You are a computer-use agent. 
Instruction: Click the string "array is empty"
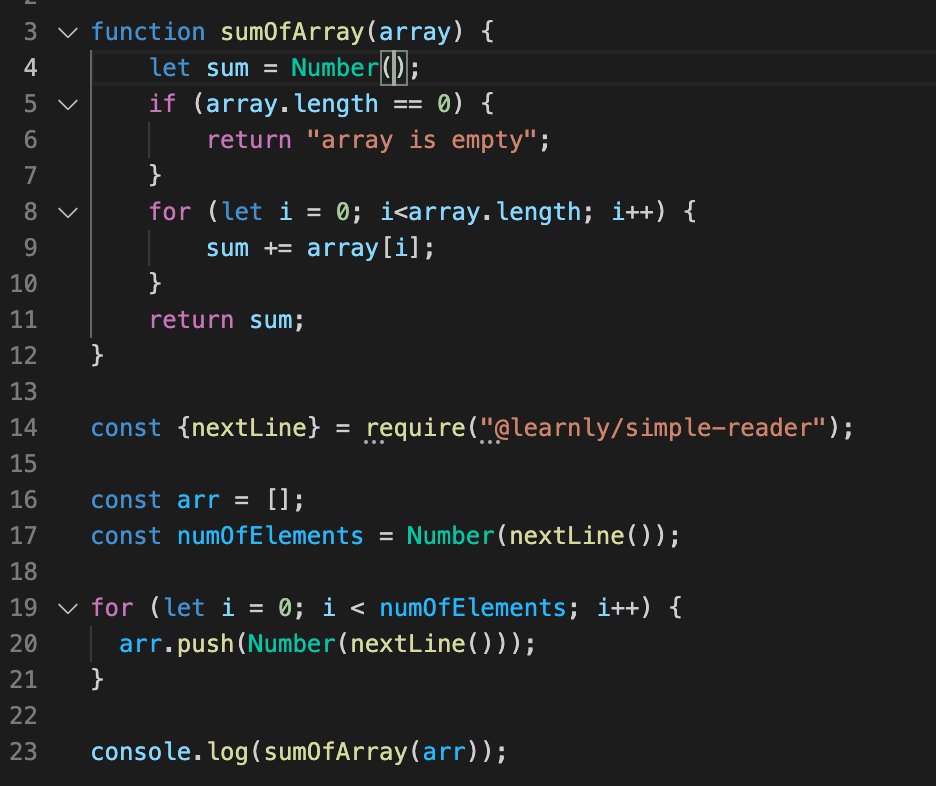pyautogui.click(x=421, y=140)
